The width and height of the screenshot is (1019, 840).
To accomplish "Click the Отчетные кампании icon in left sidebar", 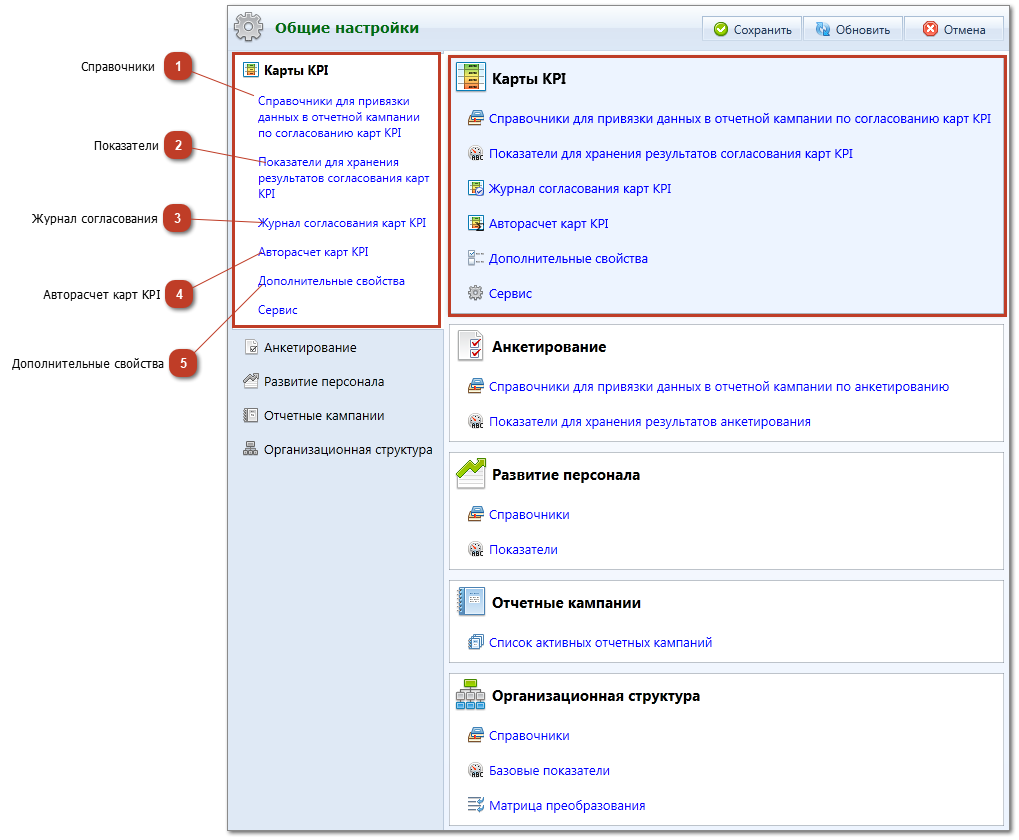I will pyautogui.click(x=250, y=416).
